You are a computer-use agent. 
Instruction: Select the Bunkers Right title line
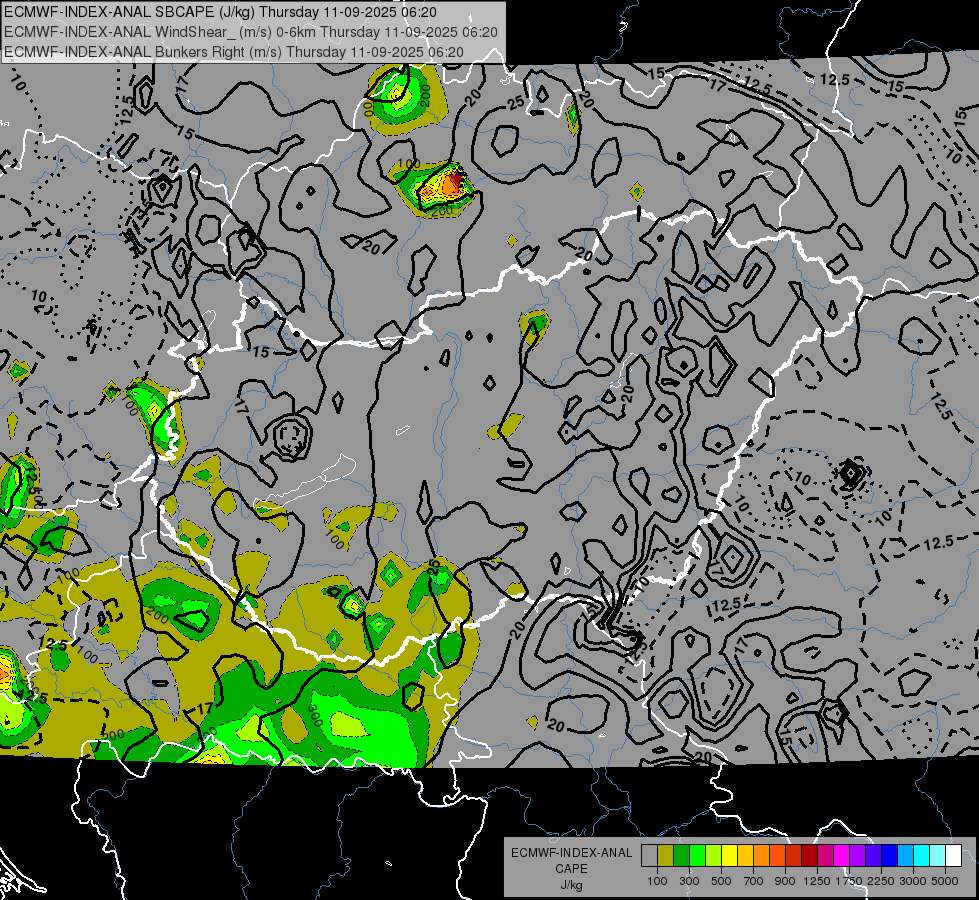[234, 52]
